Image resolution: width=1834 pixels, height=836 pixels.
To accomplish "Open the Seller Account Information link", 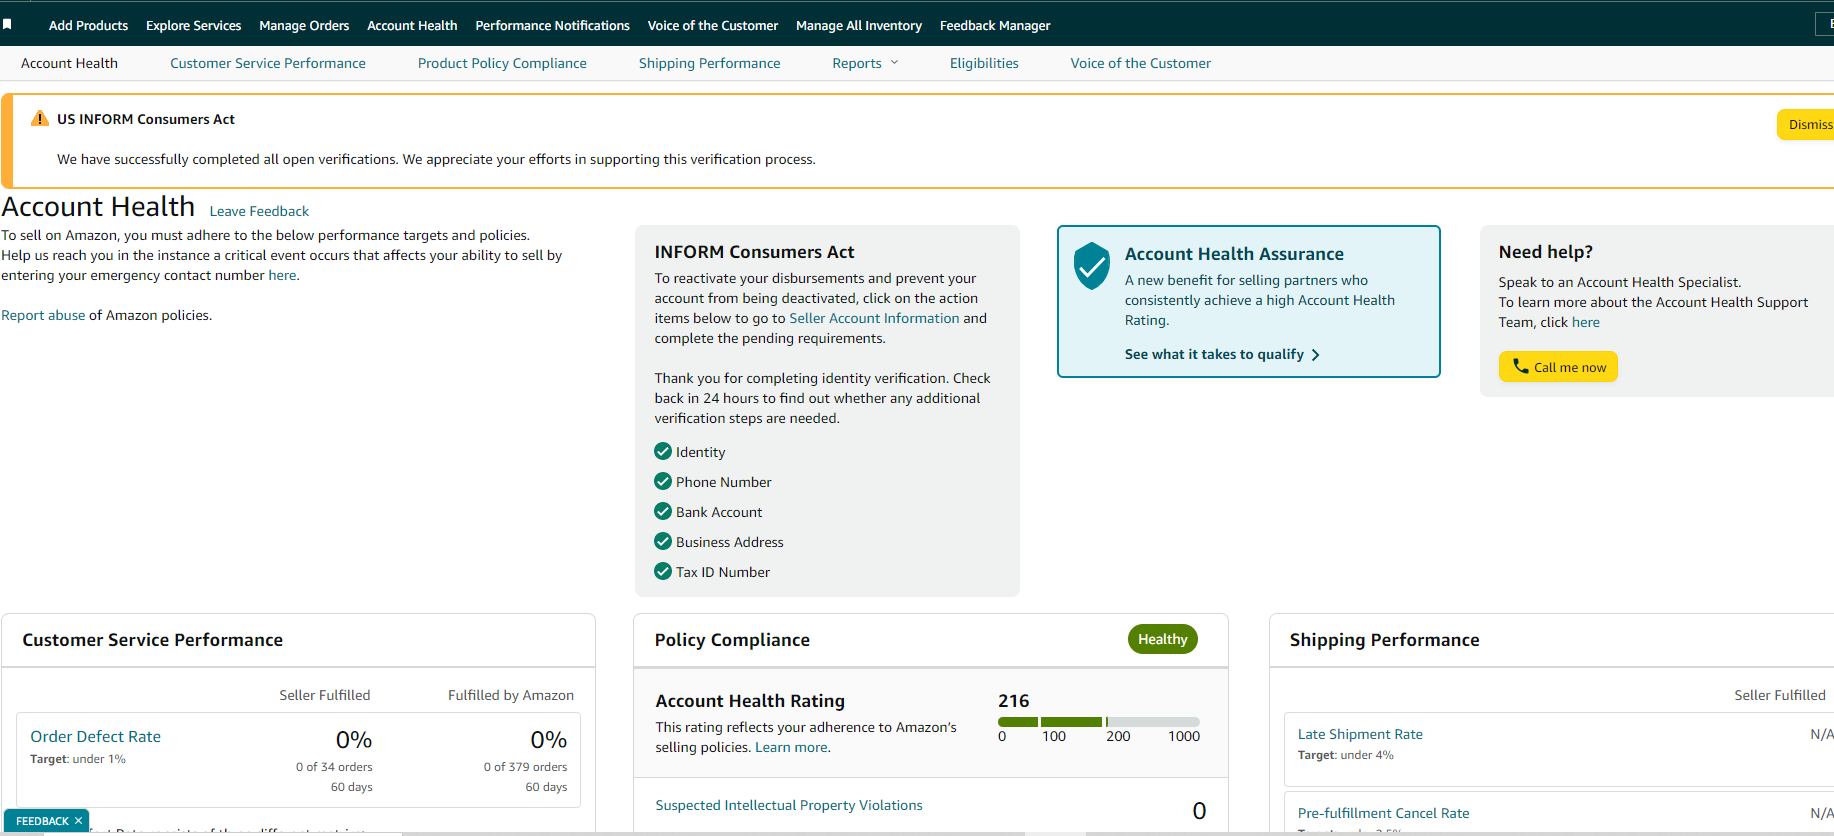I will [874, 318].
